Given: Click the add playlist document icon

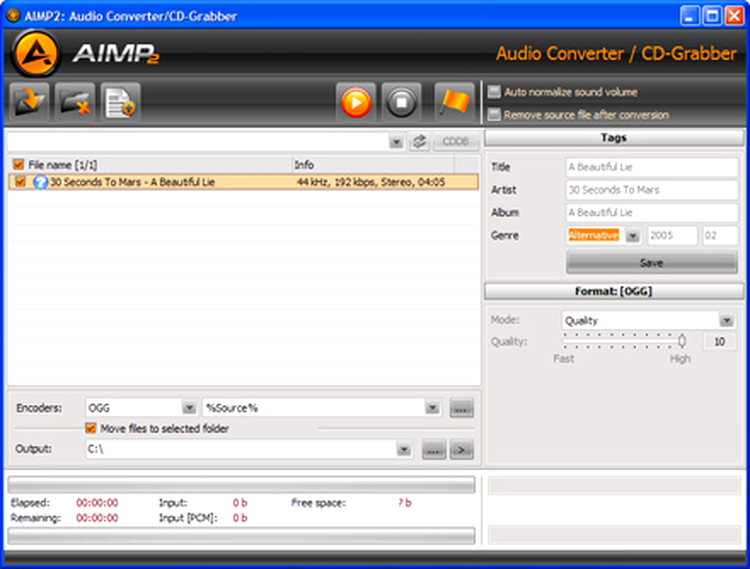Looking at the screenshot, I should tap(121, 102).
